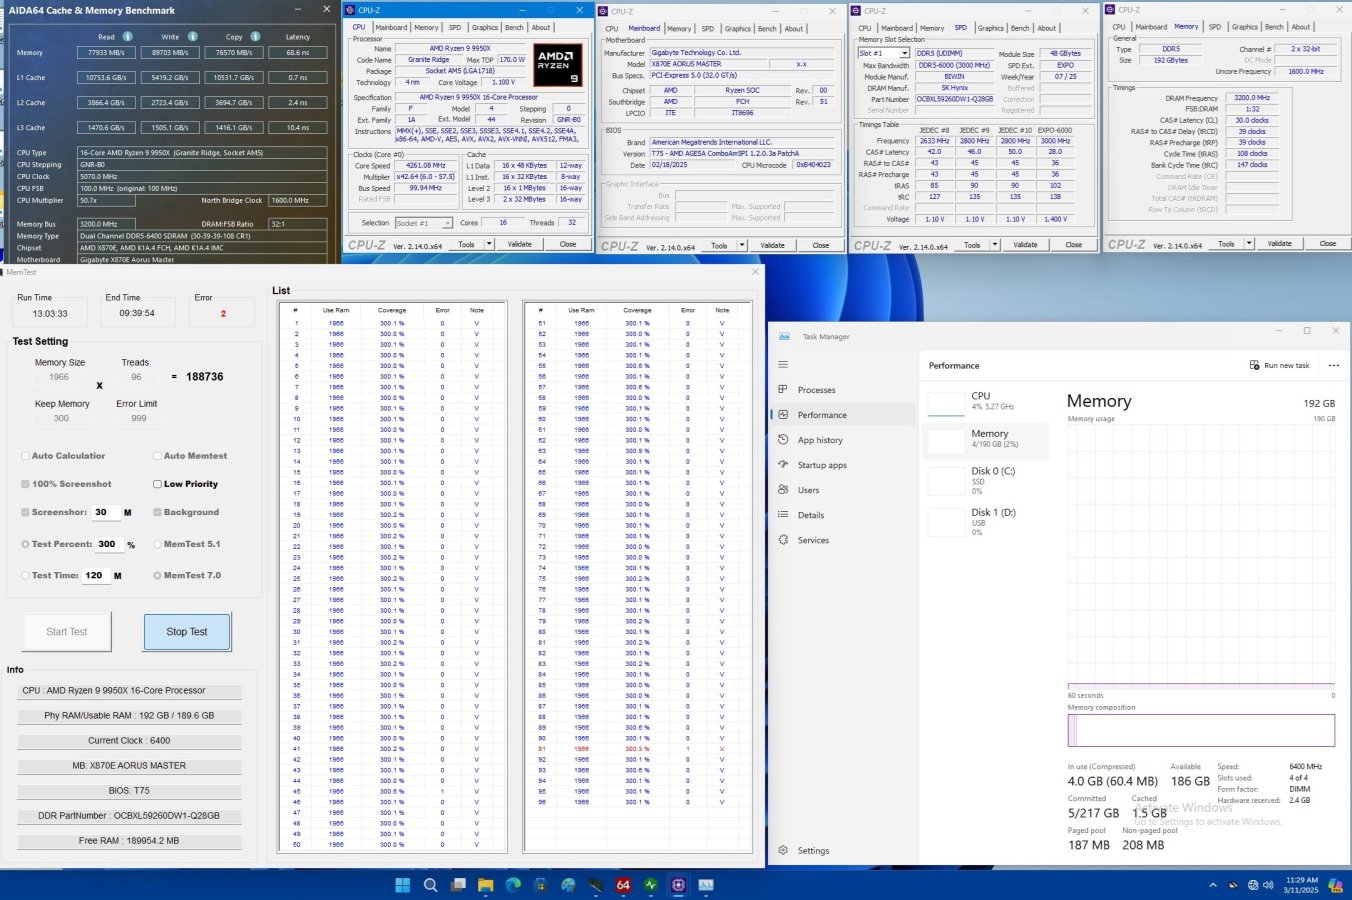Open taskbar Search
Viewport: 1352px width, 900px height.
click(x=430, y=885)
